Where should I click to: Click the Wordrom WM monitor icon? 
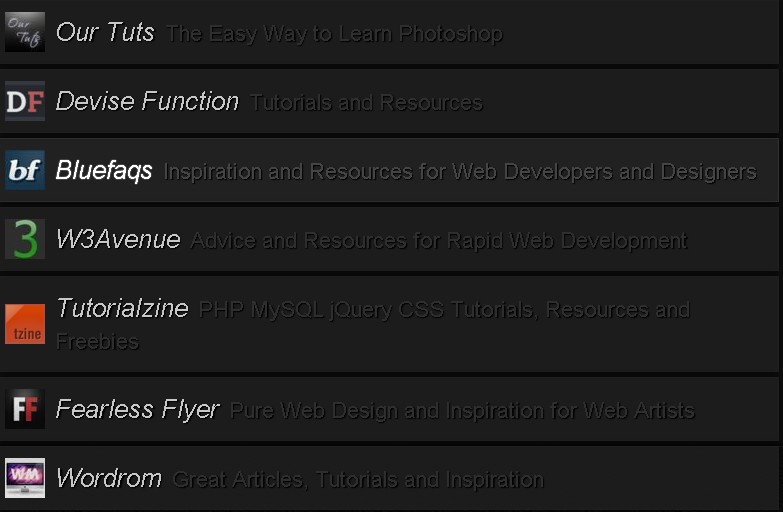pyautogui.click(x=24, y=477)
